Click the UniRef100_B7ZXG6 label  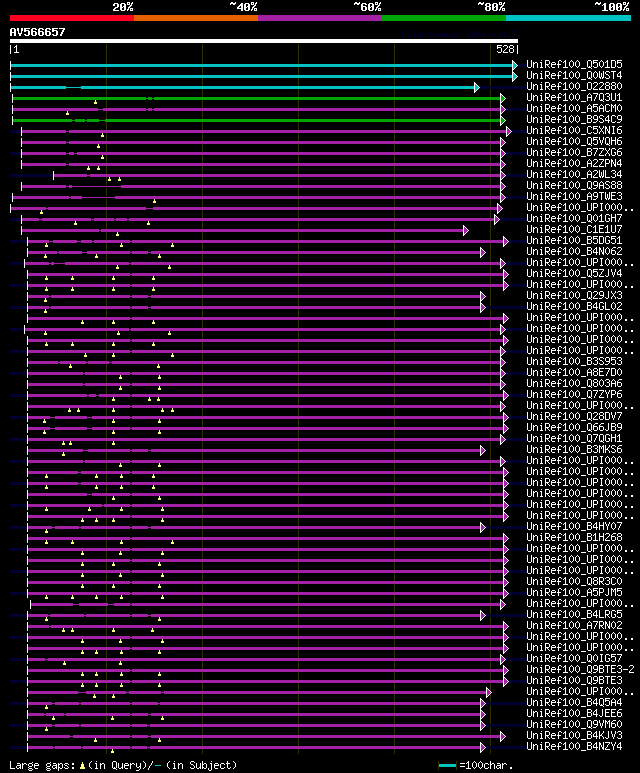coord(574,152)
